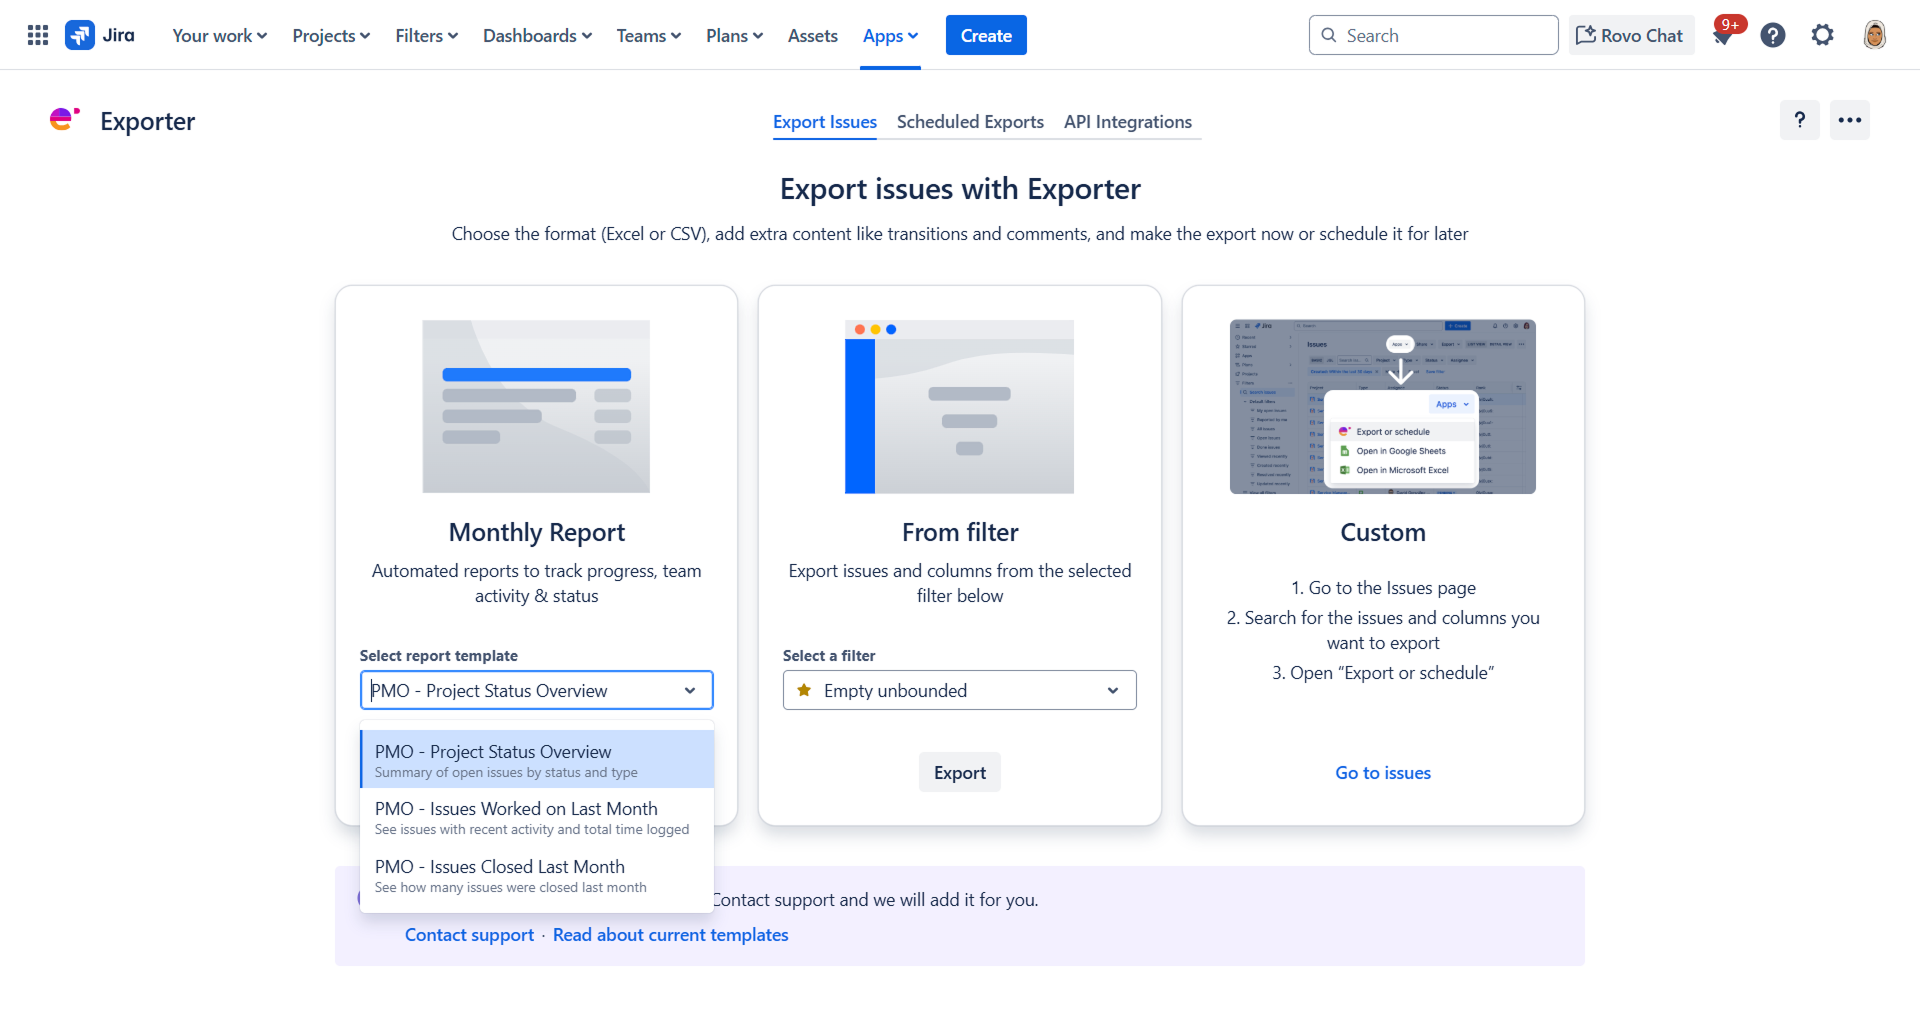Switch to the Scheduled Exports tab
This screenshot has height=1032, width=1920.
tap(970, 122)
